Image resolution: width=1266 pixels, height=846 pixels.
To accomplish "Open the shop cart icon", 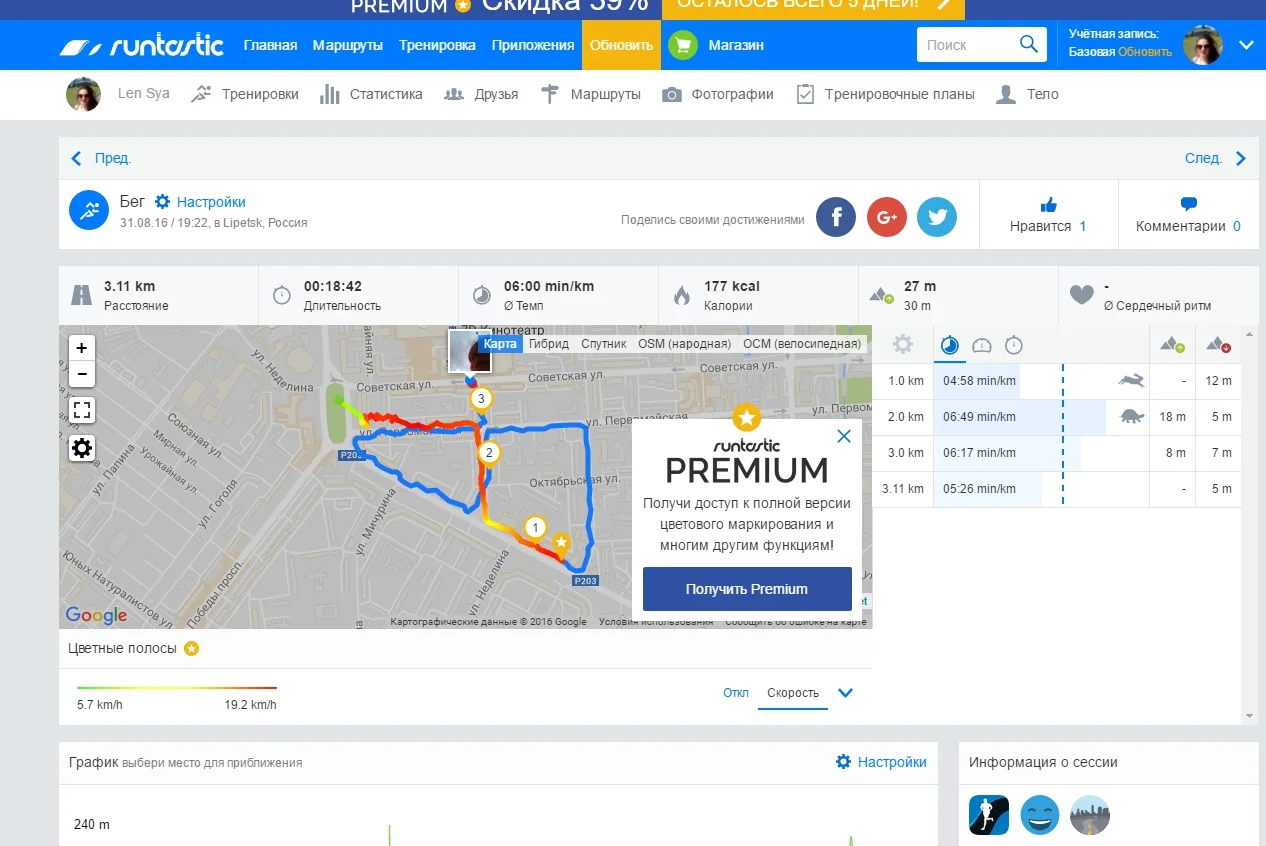I will click(x=683, y=45).
